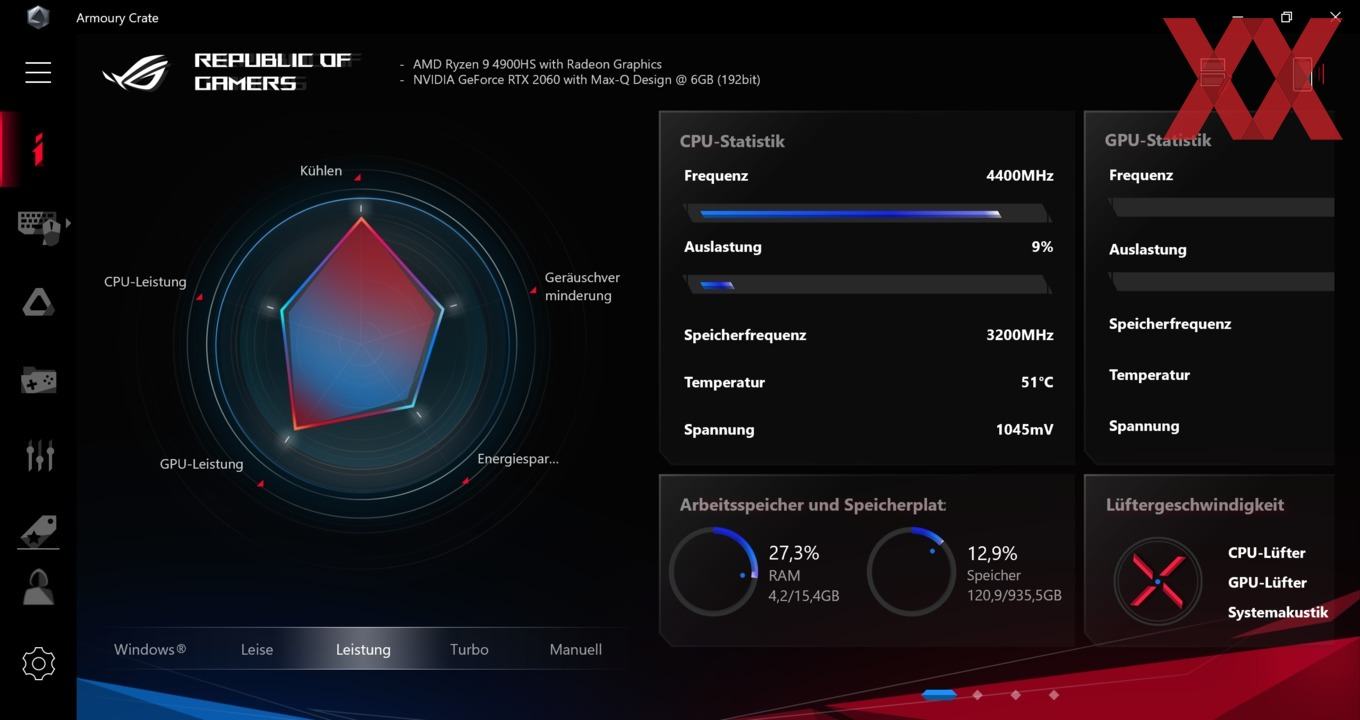Image resolution: width=1360 pixels, height=720 pixels.
Task: Click the Arbeitsspeicher und Speicherplatz heading
Action: click(x=812, y=505)
